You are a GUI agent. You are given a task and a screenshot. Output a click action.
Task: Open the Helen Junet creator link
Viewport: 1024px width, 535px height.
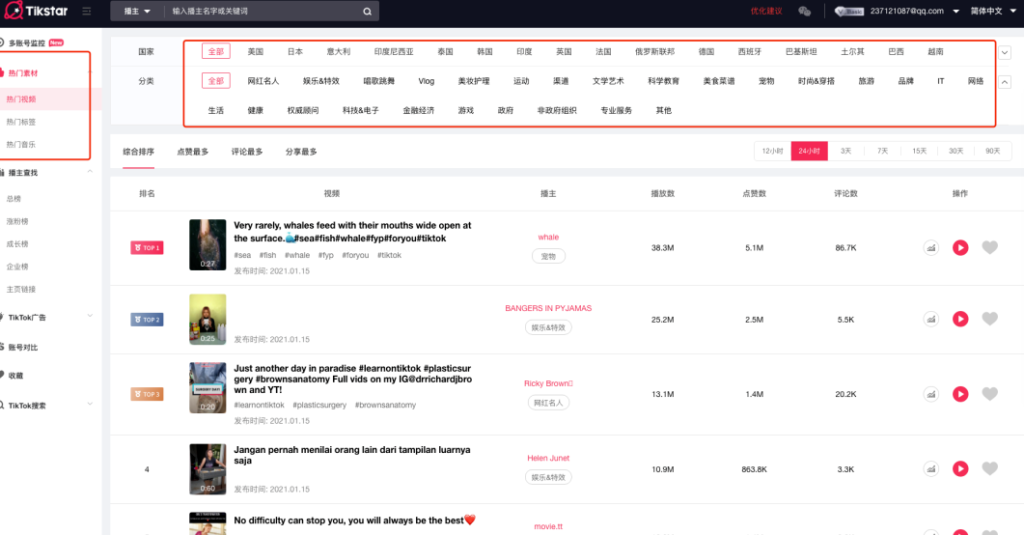tap(548, 458)
